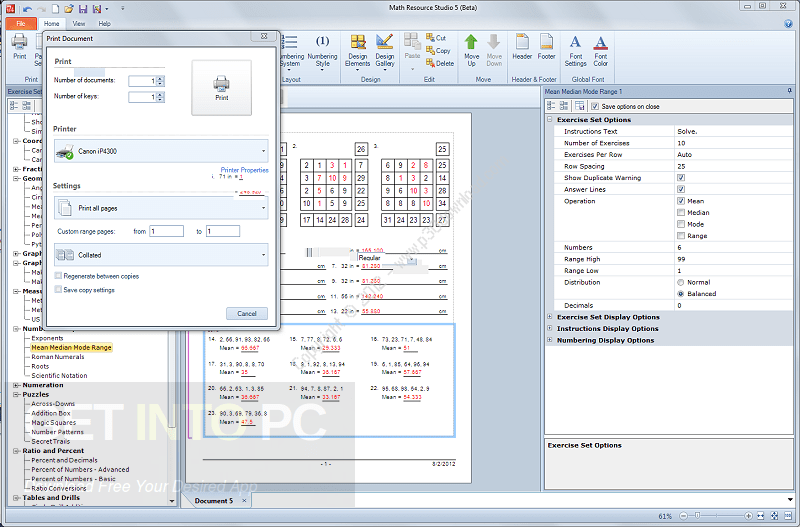Toggle Show Duplicate Warning checkbox

click(681, 178)
